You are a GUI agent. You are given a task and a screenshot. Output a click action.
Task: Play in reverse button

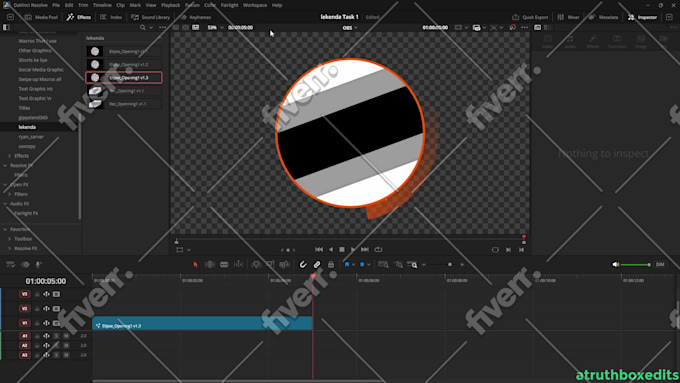331,249
